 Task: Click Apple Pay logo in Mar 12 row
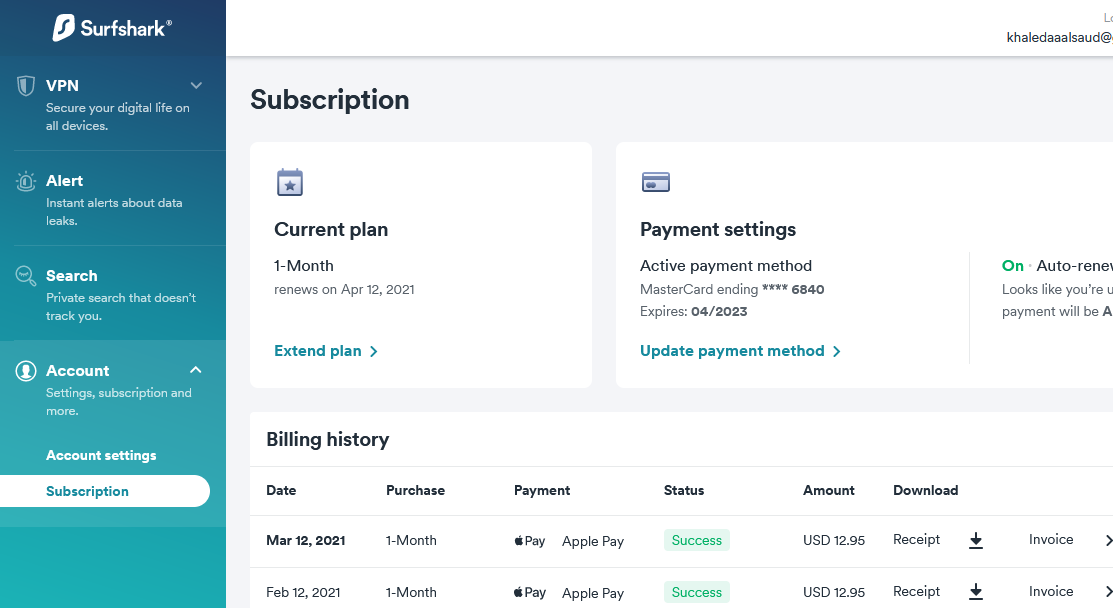tap(530, 541)
